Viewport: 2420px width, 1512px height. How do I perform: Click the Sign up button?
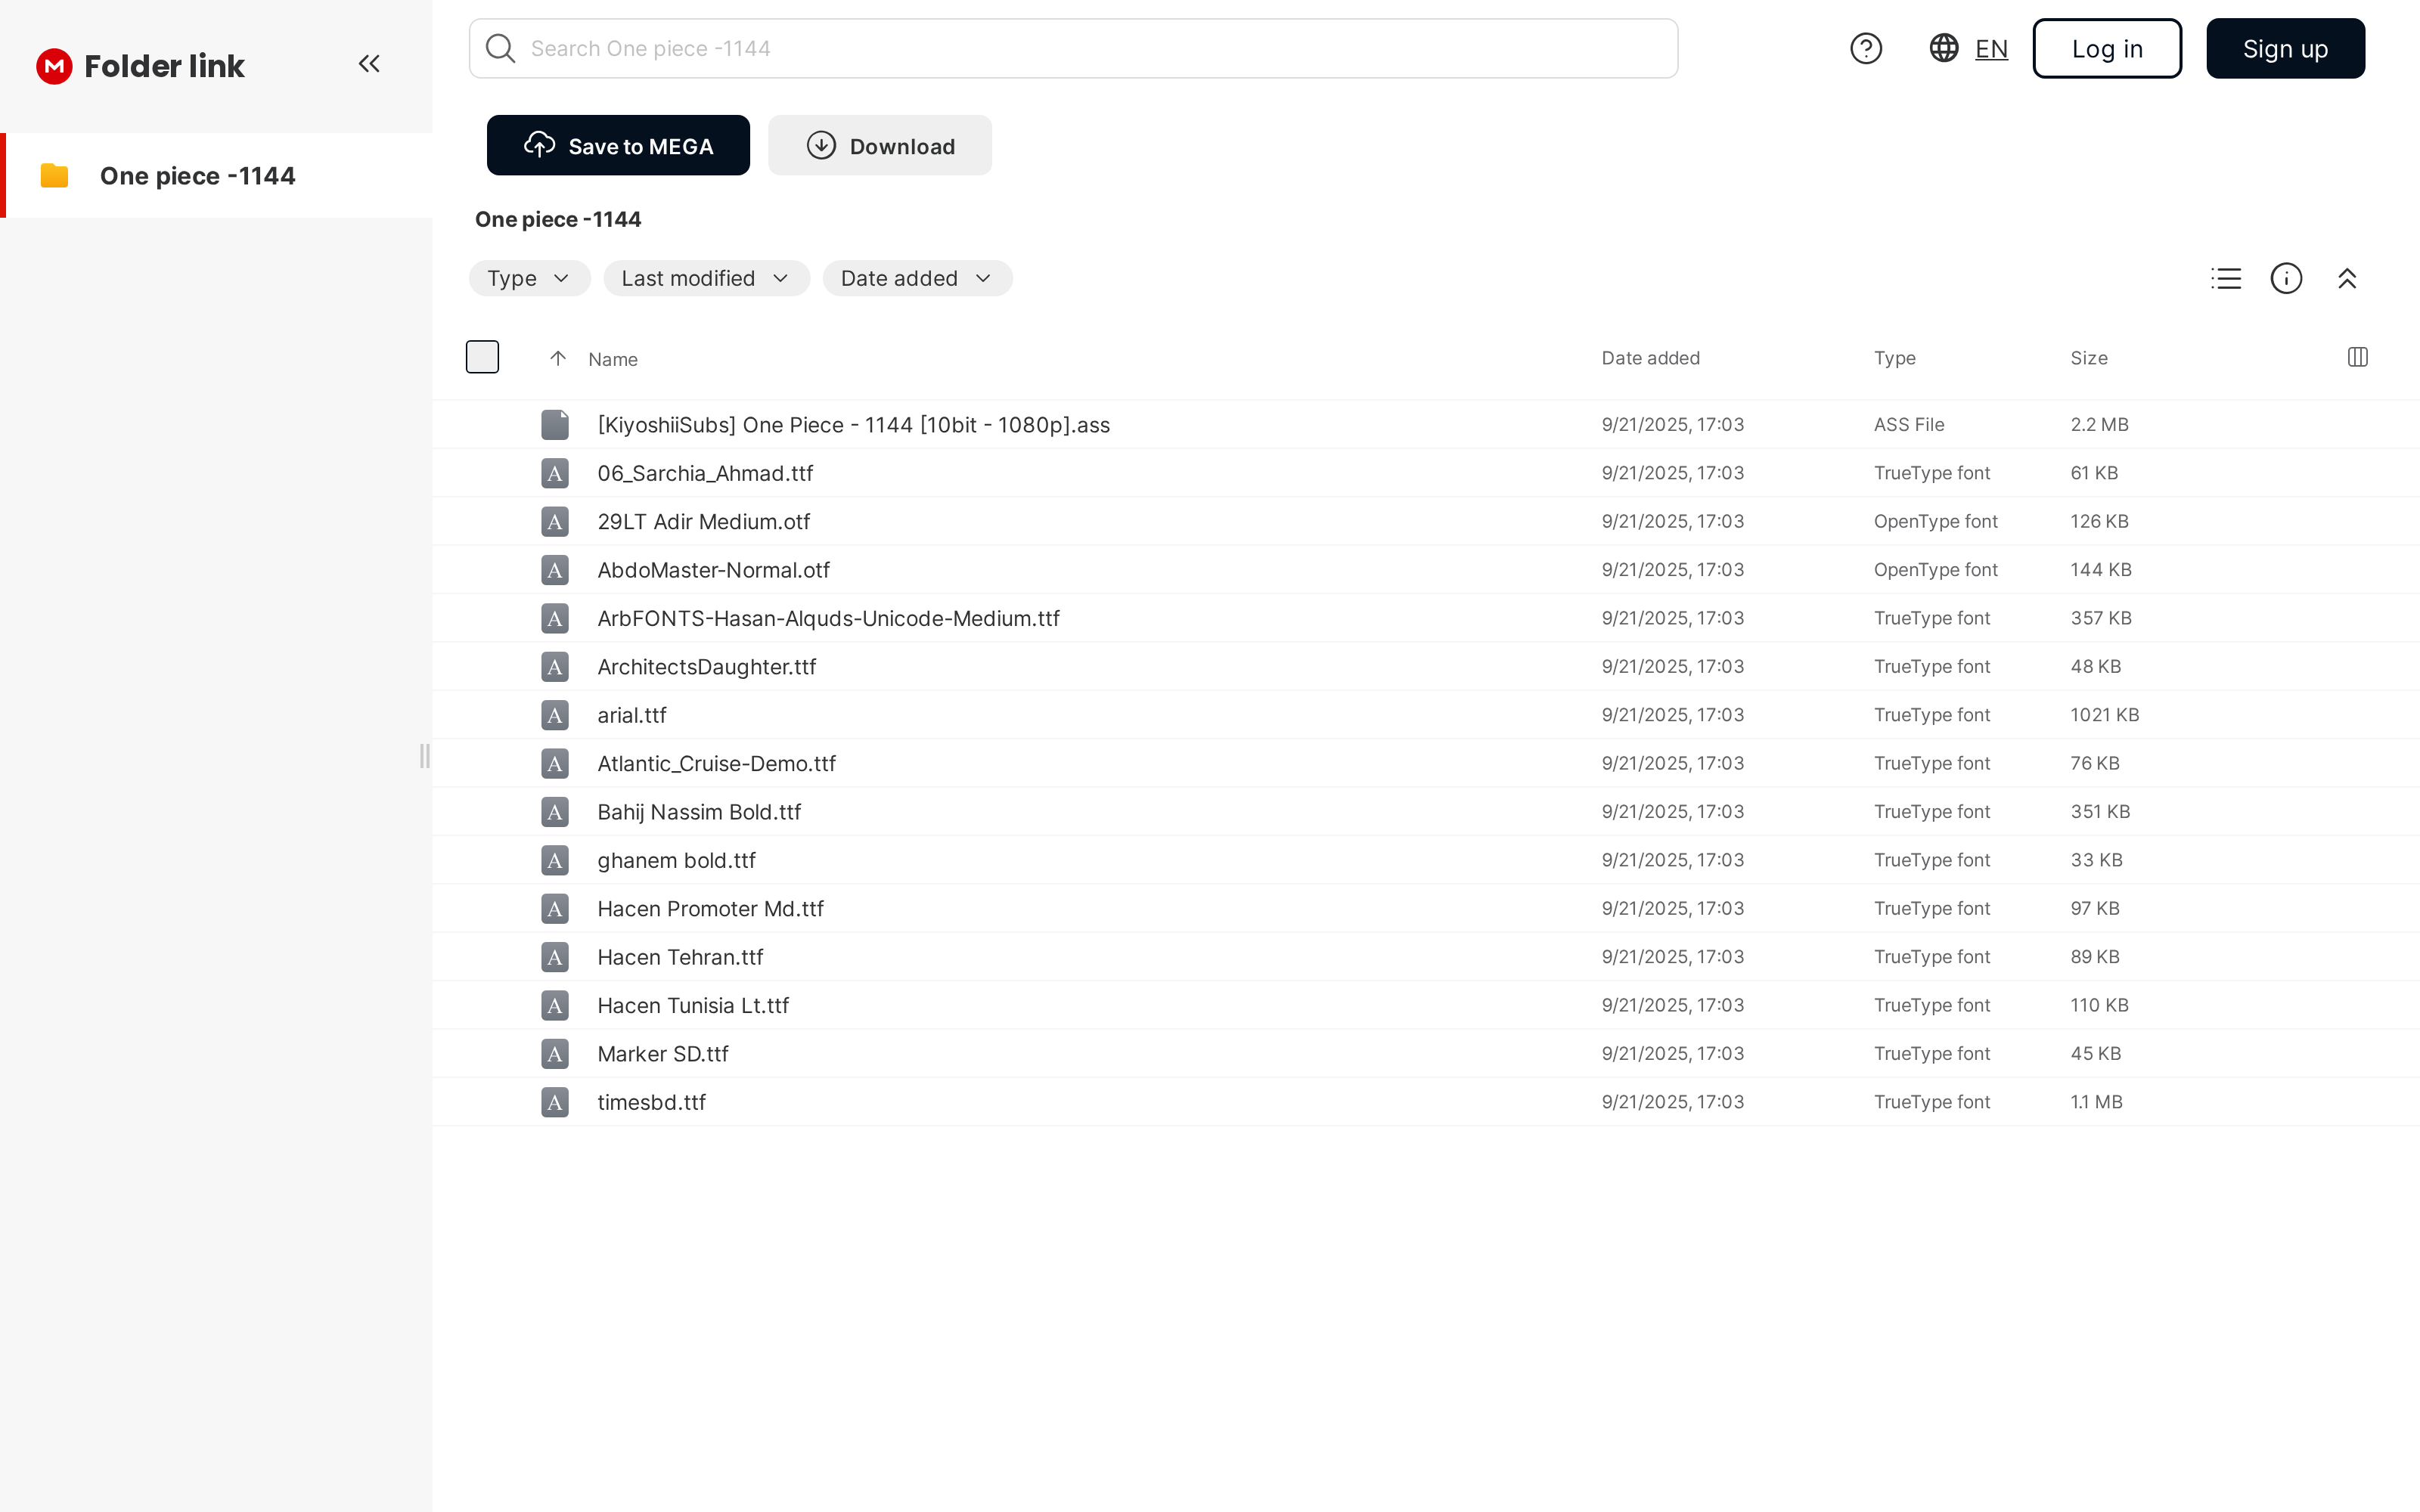point(2285,48)
